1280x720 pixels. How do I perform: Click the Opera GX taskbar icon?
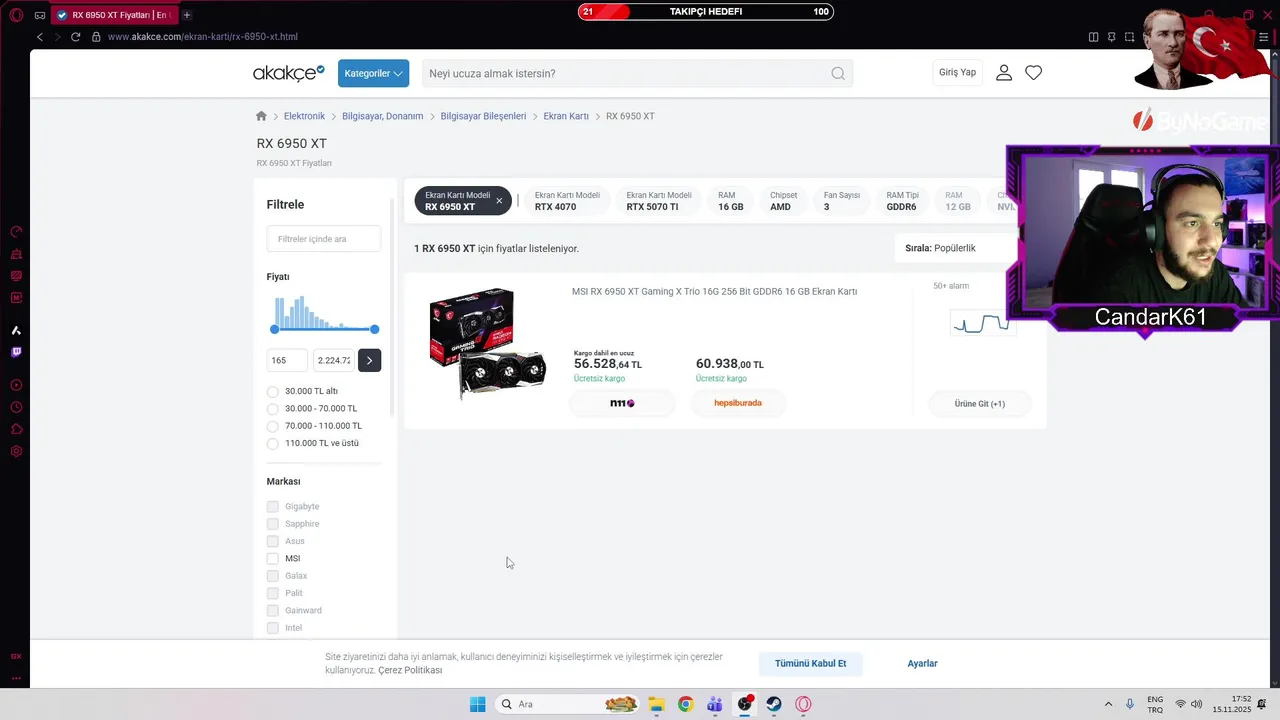pyautogui.click(x=803, y=704)
